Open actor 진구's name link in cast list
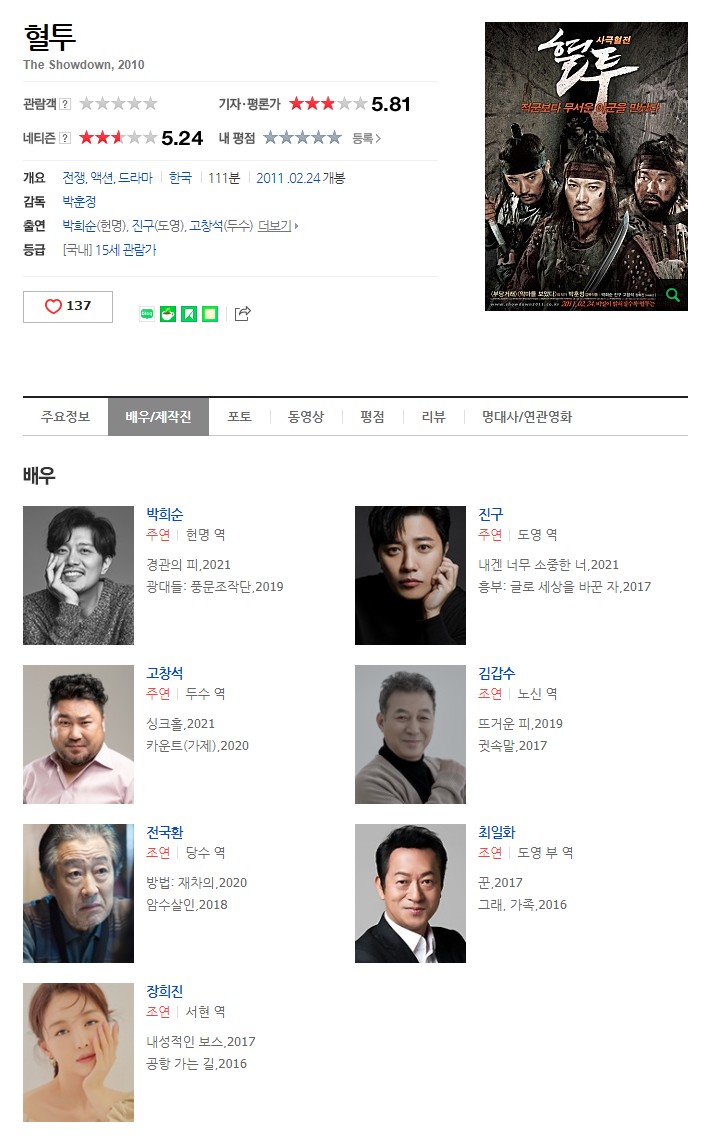The height and width of the screenshot is (1144, 711). (491, 514)
